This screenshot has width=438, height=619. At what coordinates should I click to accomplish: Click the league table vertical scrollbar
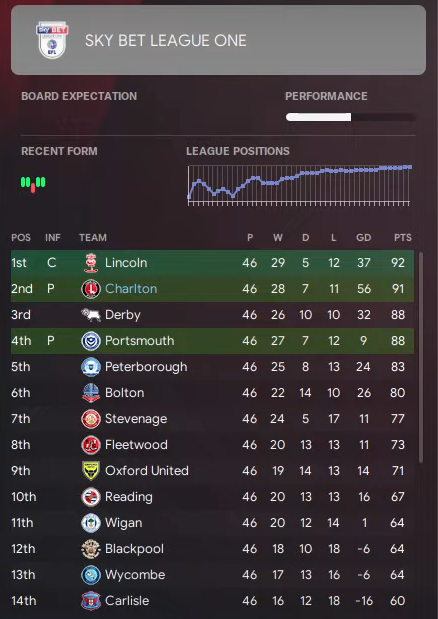pyautogui.click(x=421, y=357)
